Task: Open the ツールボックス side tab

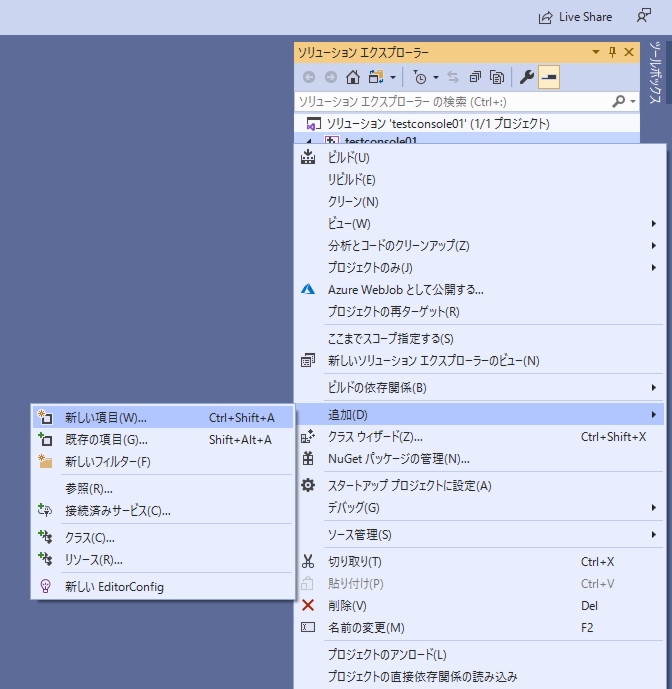Action: click(655, 73)
